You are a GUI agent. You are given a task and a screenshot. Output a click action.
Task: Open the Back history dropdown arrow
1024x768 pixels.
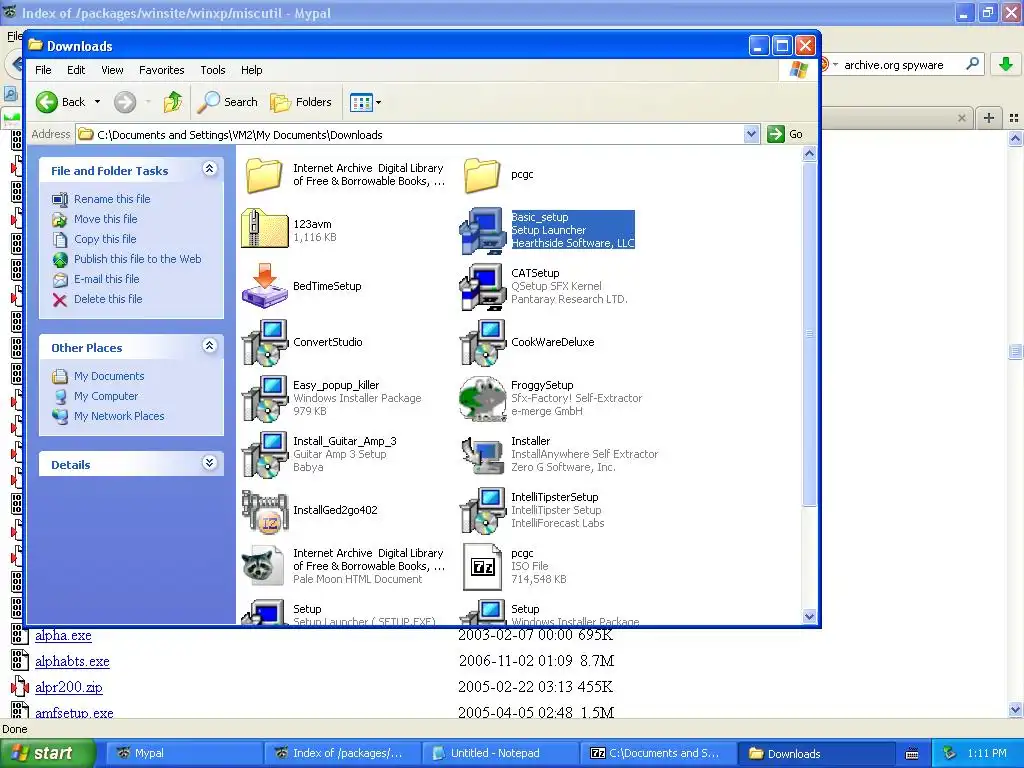97,102
